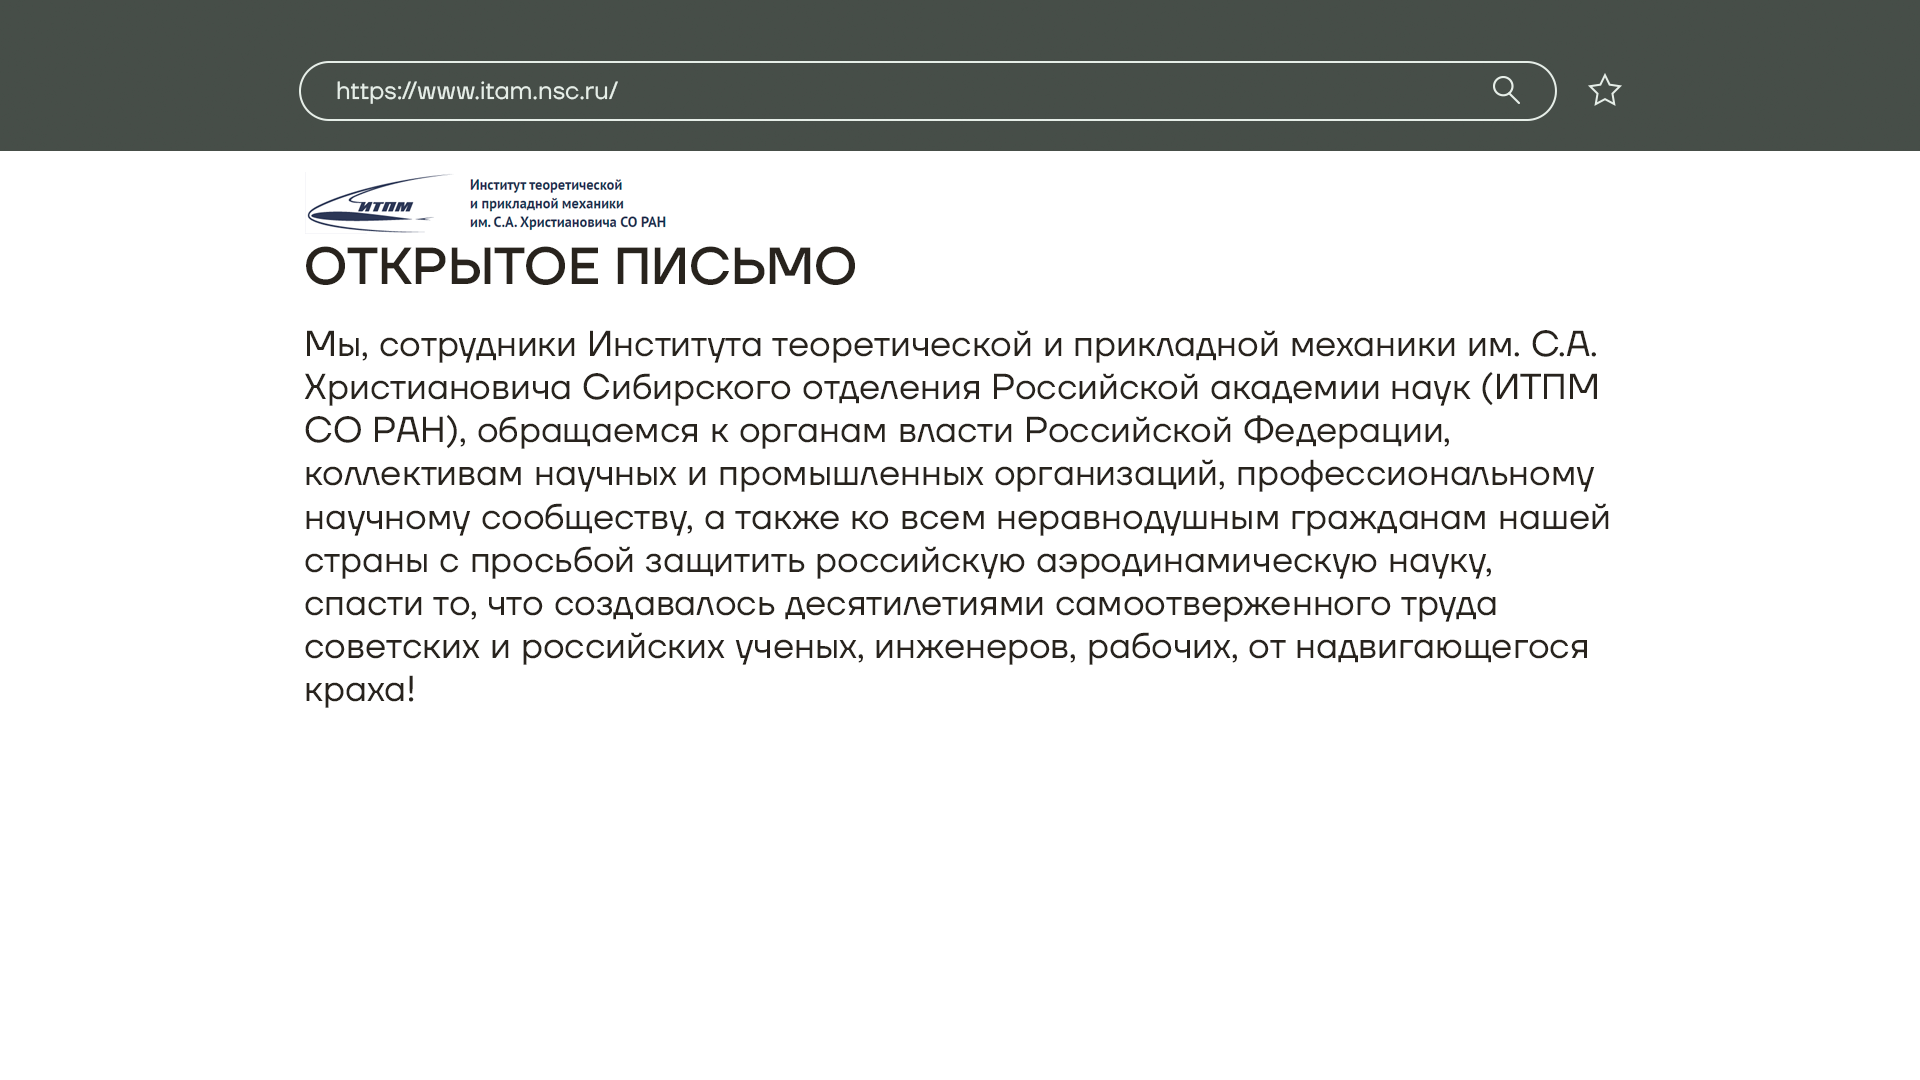Bookmark the page with the star icon
1920x1080 pixels.
1604,91
